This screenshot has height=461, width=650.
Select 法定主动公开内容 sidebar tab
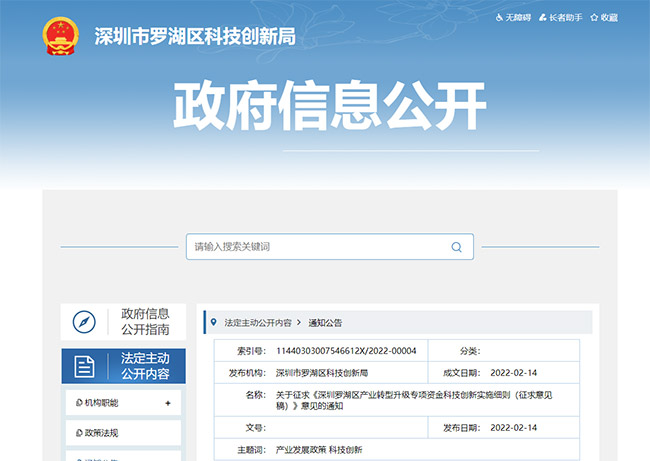click(124, 366)
